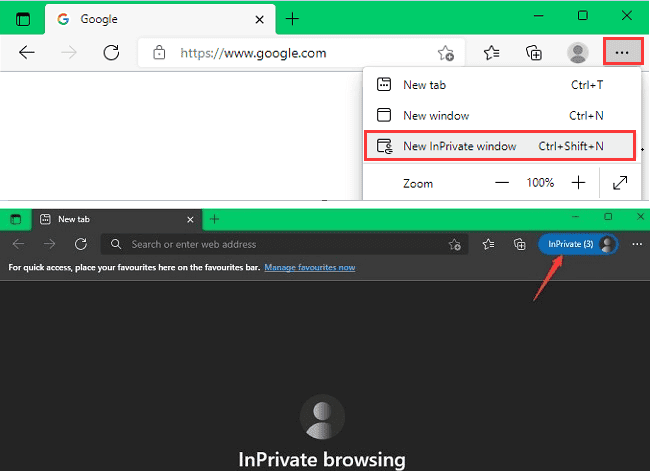
Task: Open Collections in upper window
Action: [x=534, y=53]
